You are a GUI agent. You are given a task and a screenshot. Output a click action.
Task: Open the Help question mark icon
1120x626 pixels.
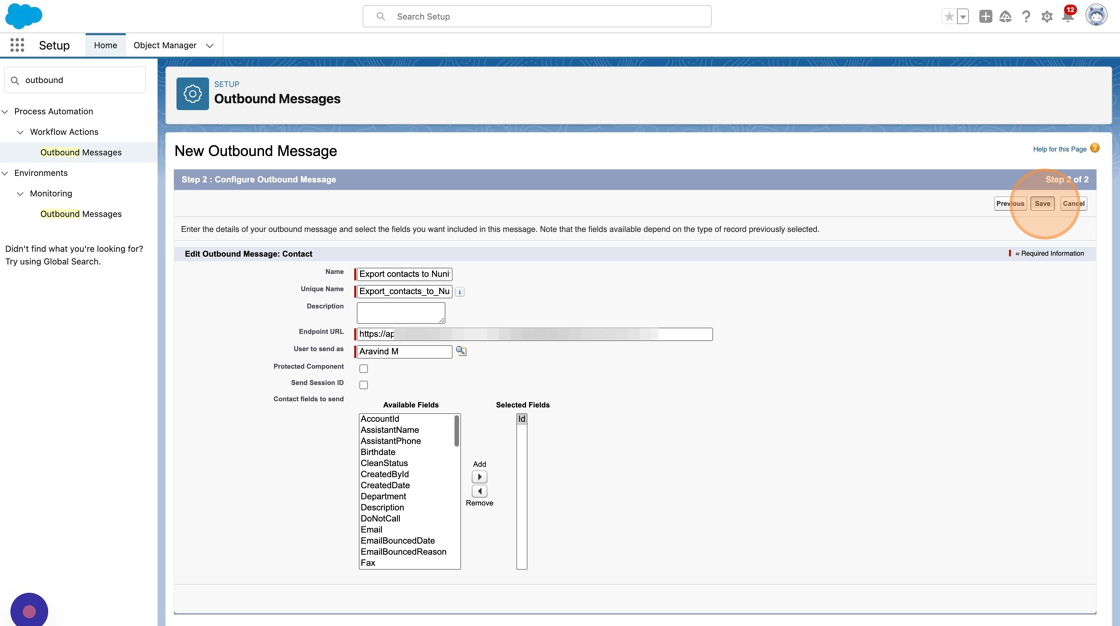1026,16
